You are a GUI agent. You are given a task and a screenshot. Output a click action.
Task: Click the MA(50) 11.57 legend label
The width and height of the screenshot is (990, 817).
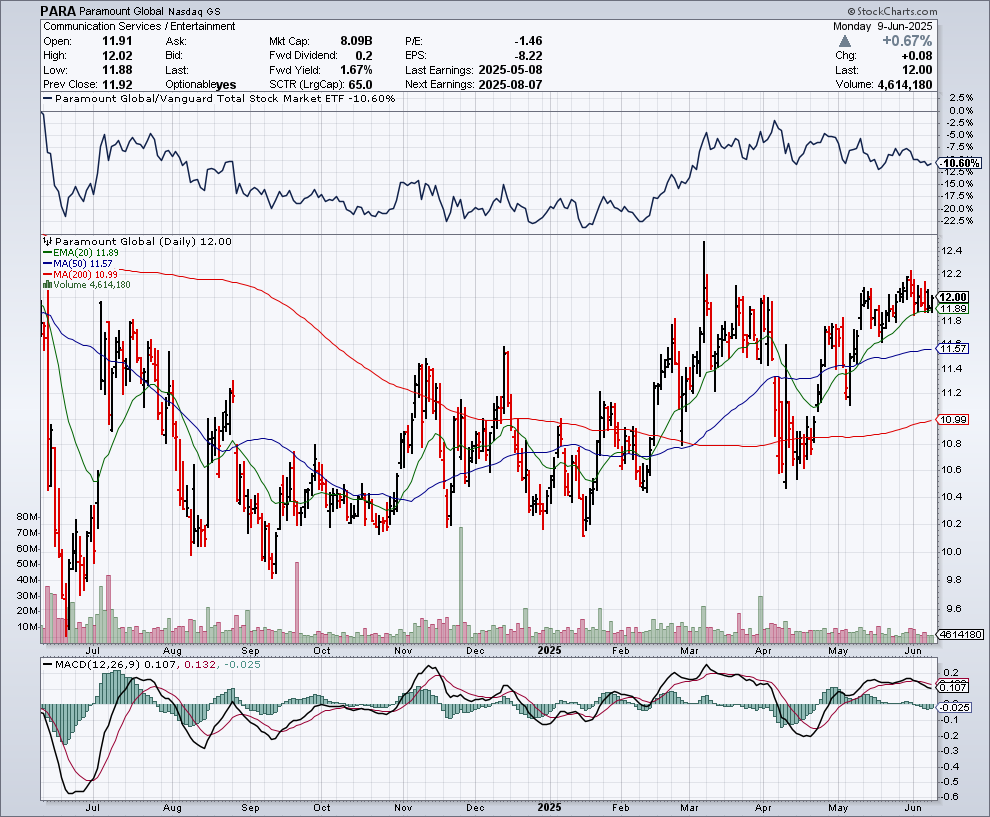click(x=83, y=263)
